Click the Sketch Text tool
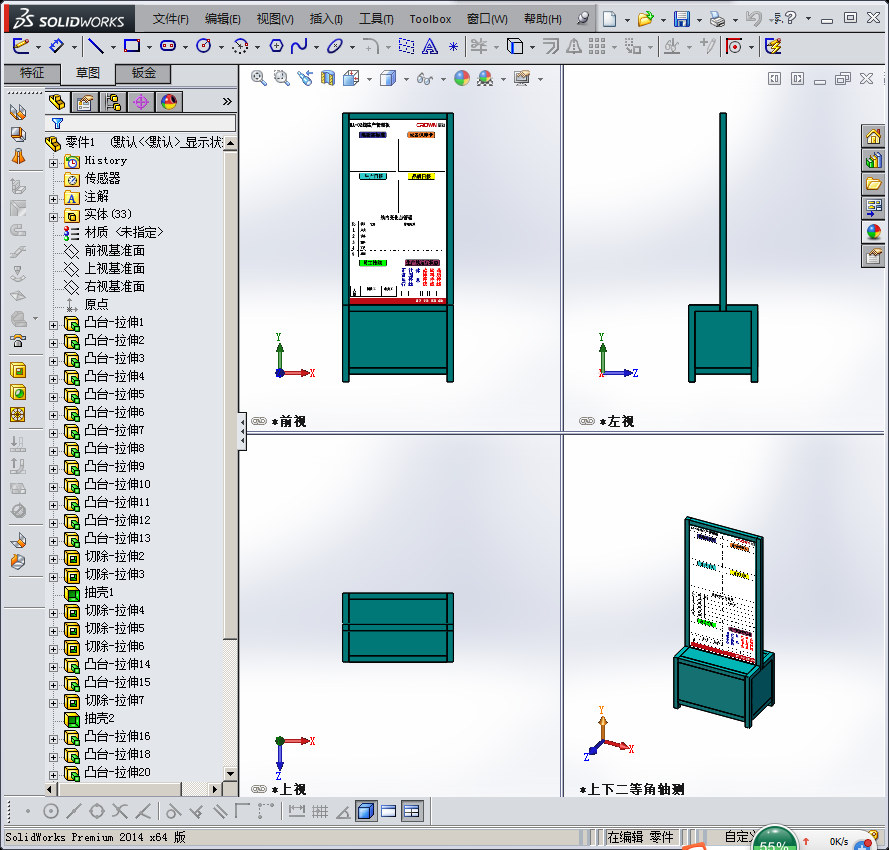Image resolution: width=889 pixels, height=850 pixels. click(430, 46)
